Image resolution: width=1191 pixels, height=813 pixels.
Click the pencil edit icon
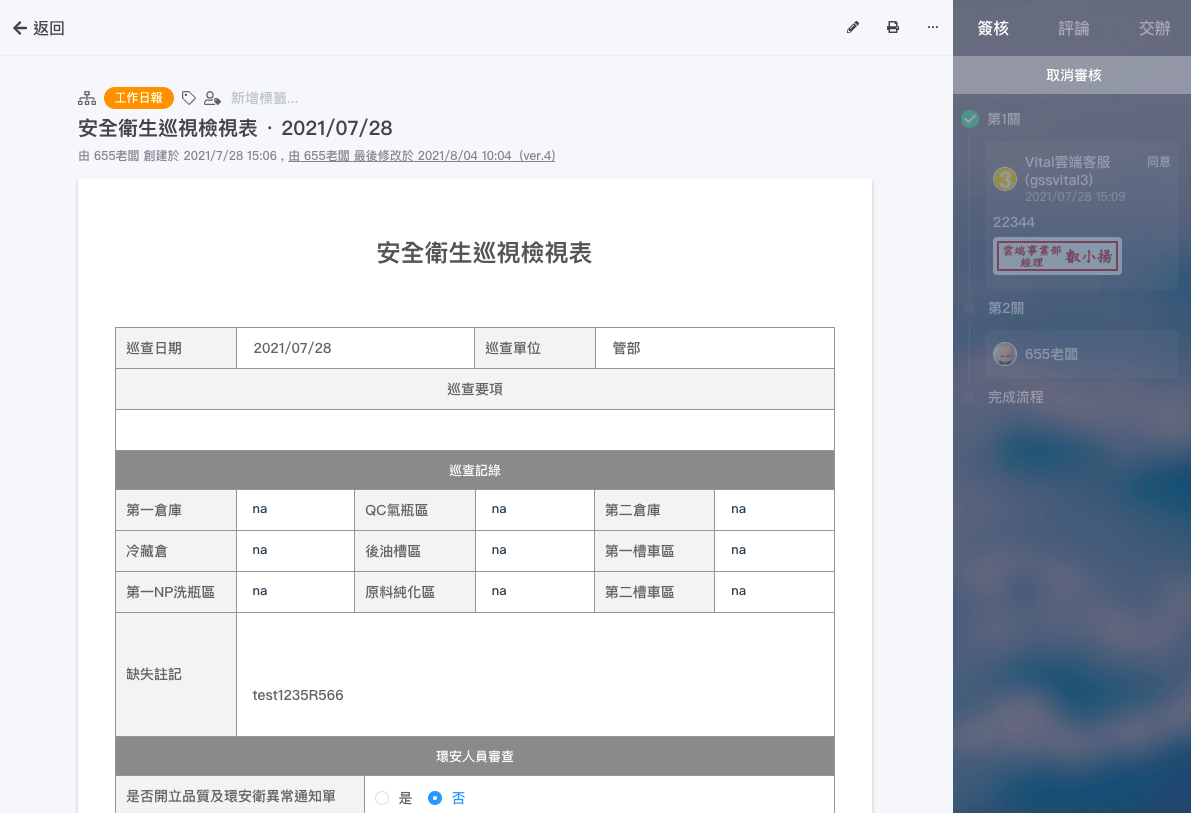click(853, 27)
